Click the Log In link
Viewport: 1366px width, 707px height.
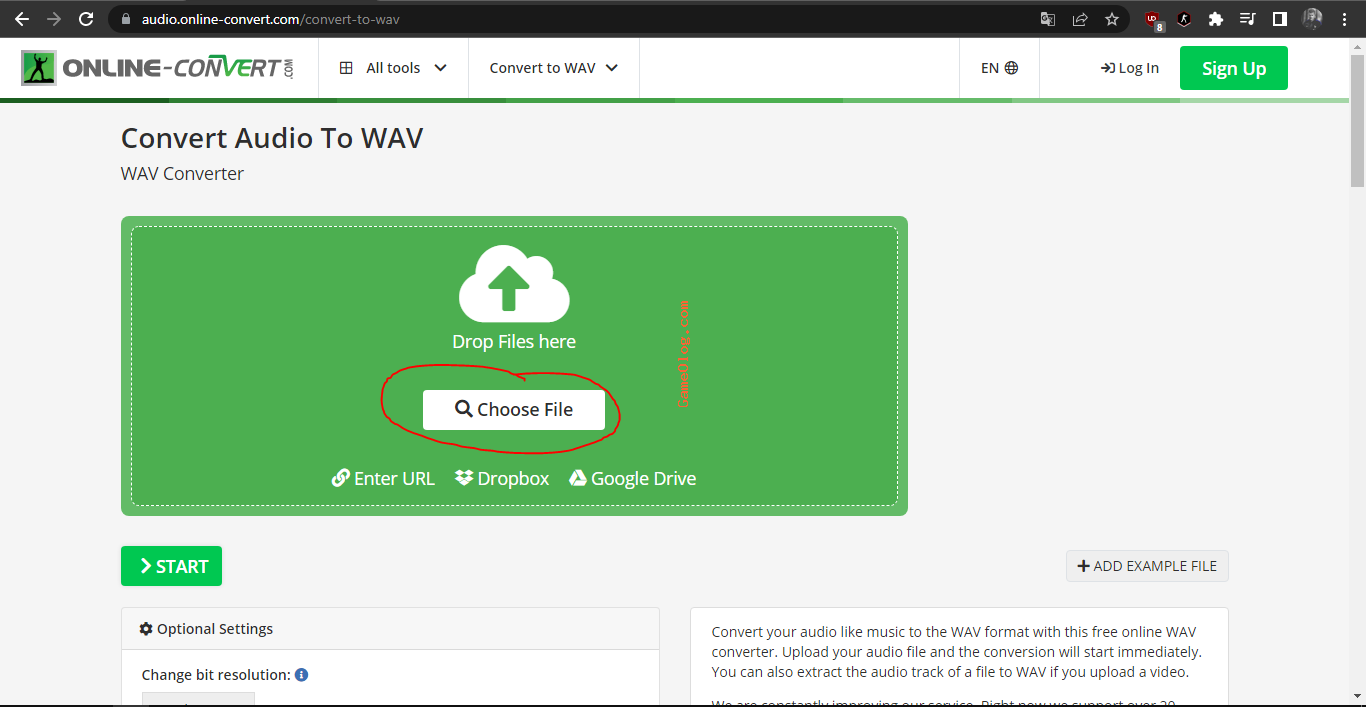pyautogui.click(x=1130, y=68)
